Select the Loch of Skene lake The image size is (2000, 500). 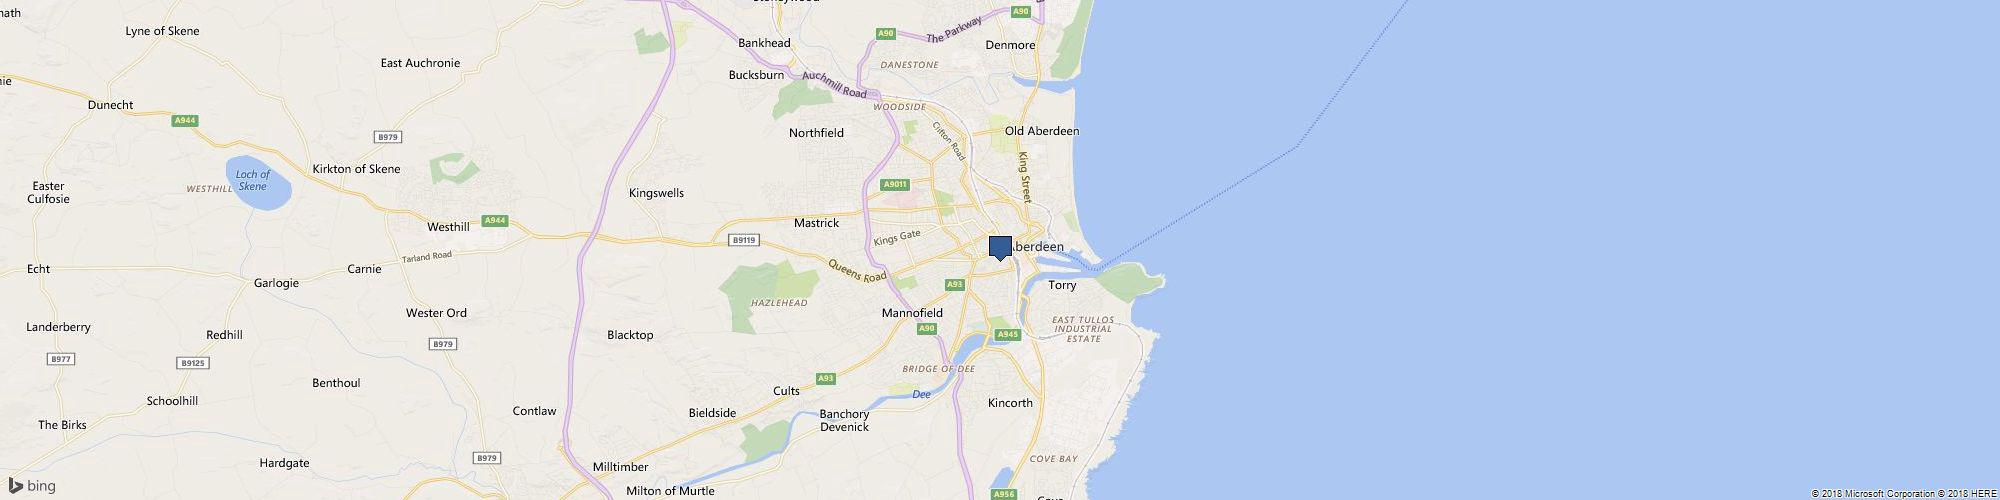257,183
